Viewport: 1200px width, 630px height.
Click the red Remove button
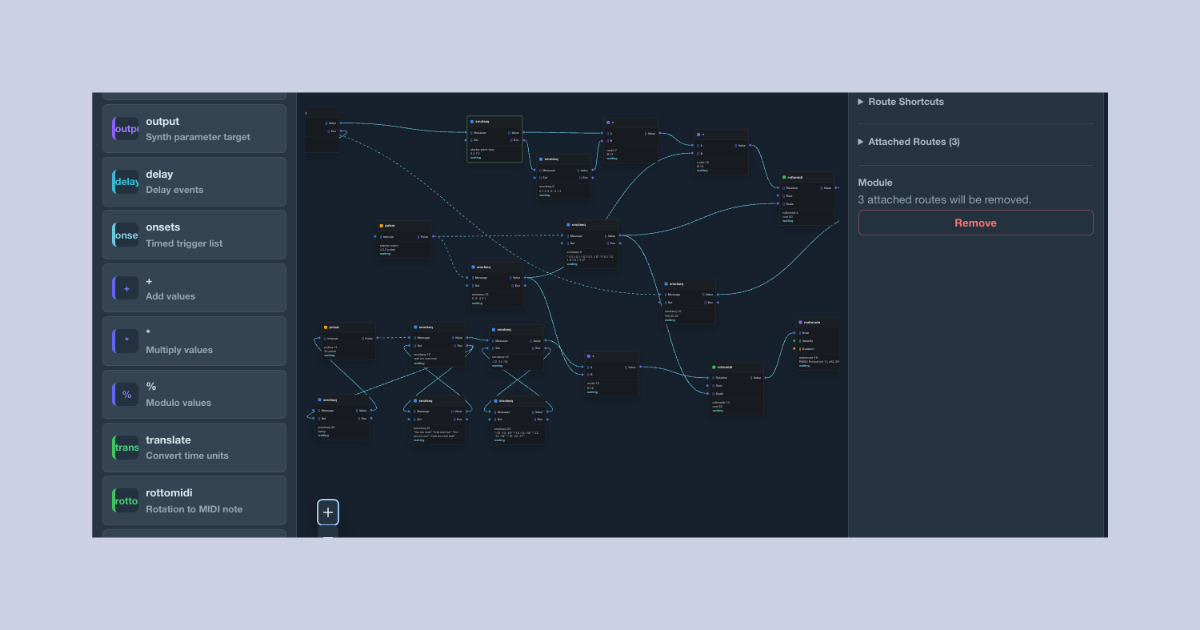tap(975, 223)
